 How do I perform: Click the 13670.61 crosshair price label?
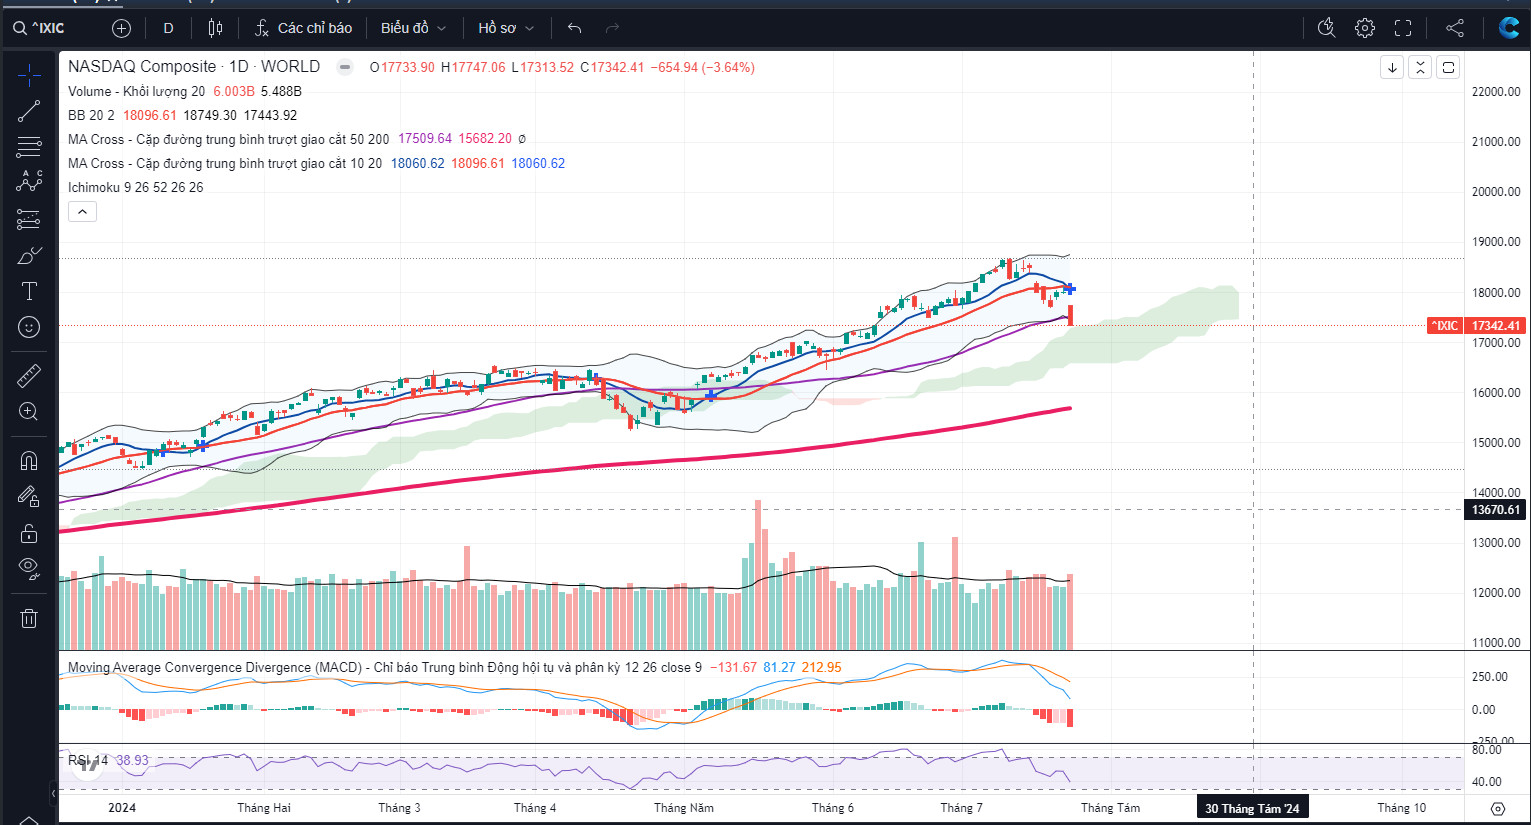pos(1496,510)
